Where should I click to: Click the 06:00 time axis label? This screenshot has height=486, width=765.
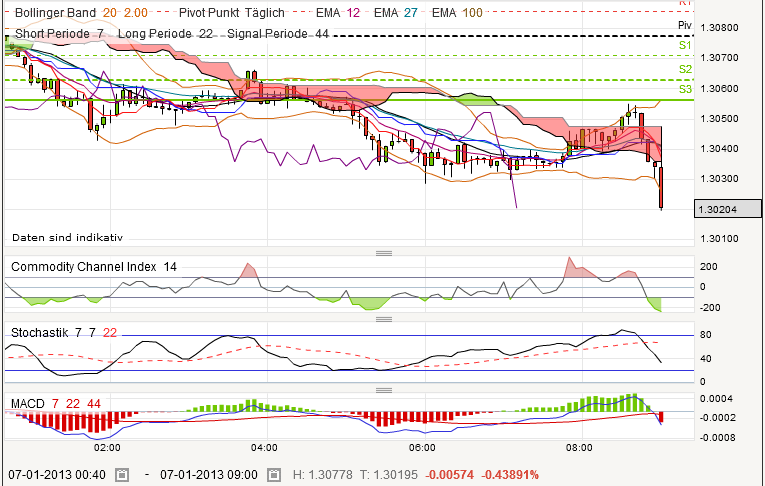(x=422, y=447)
